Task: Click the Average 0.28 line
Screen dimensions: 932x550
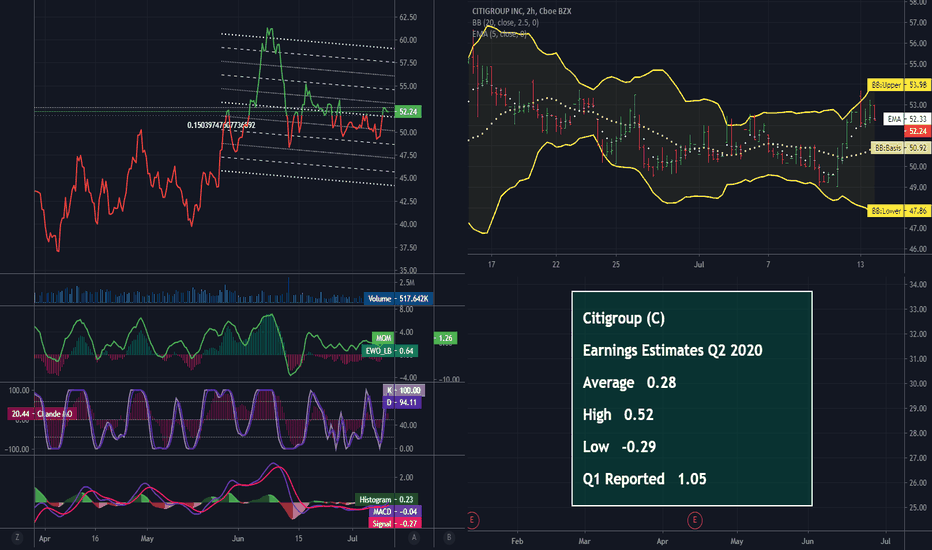Action: pos(629,382)
